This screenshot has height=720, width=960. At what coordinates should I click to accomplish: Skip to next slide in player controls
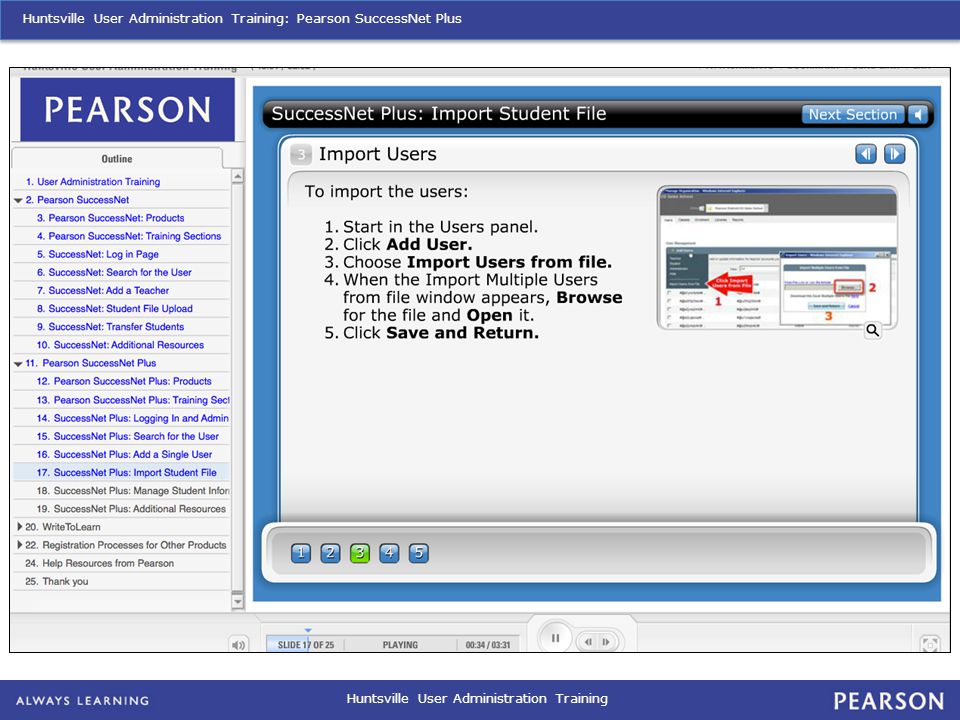[x=606, y=642]
